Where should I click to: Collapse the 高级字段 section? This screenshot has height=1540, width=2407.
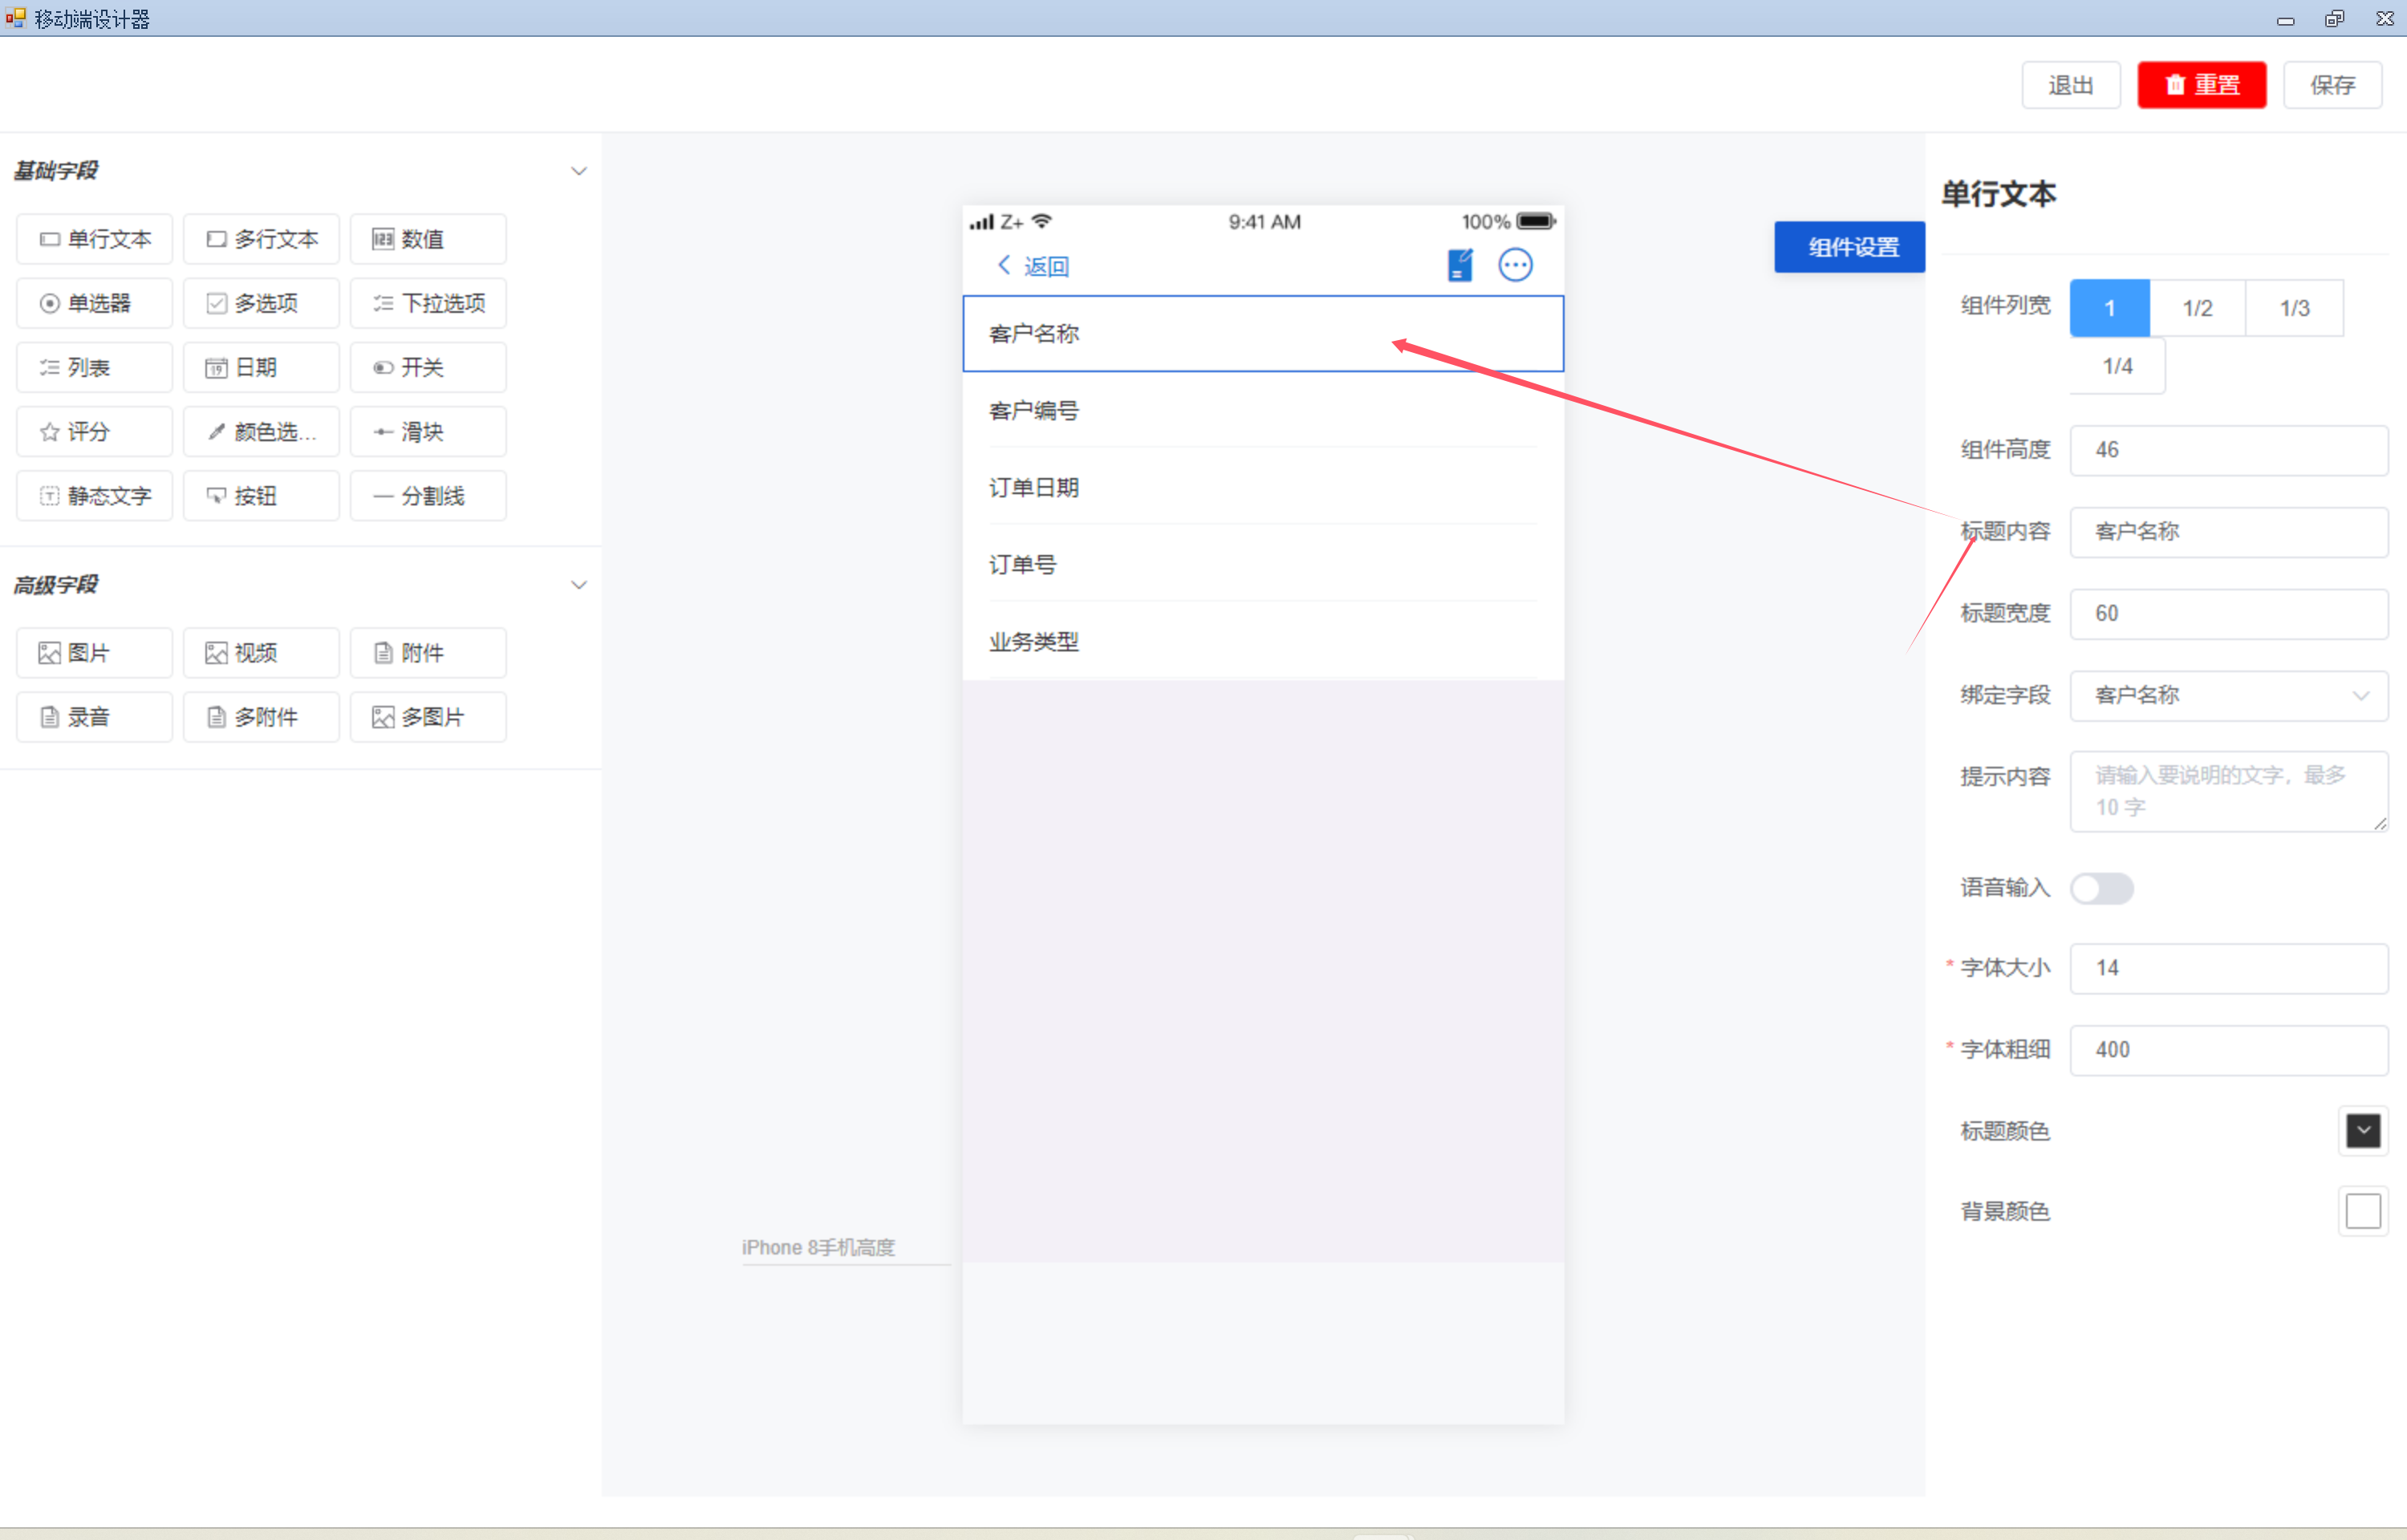(578, 585)
